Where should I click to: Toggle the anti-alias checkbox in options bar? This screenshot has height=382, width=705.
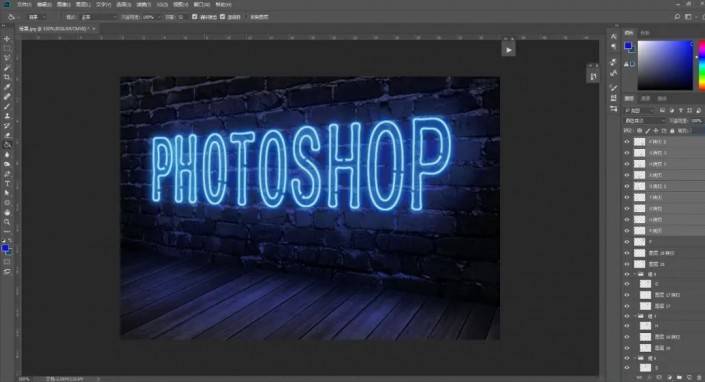tap(195, 17)
